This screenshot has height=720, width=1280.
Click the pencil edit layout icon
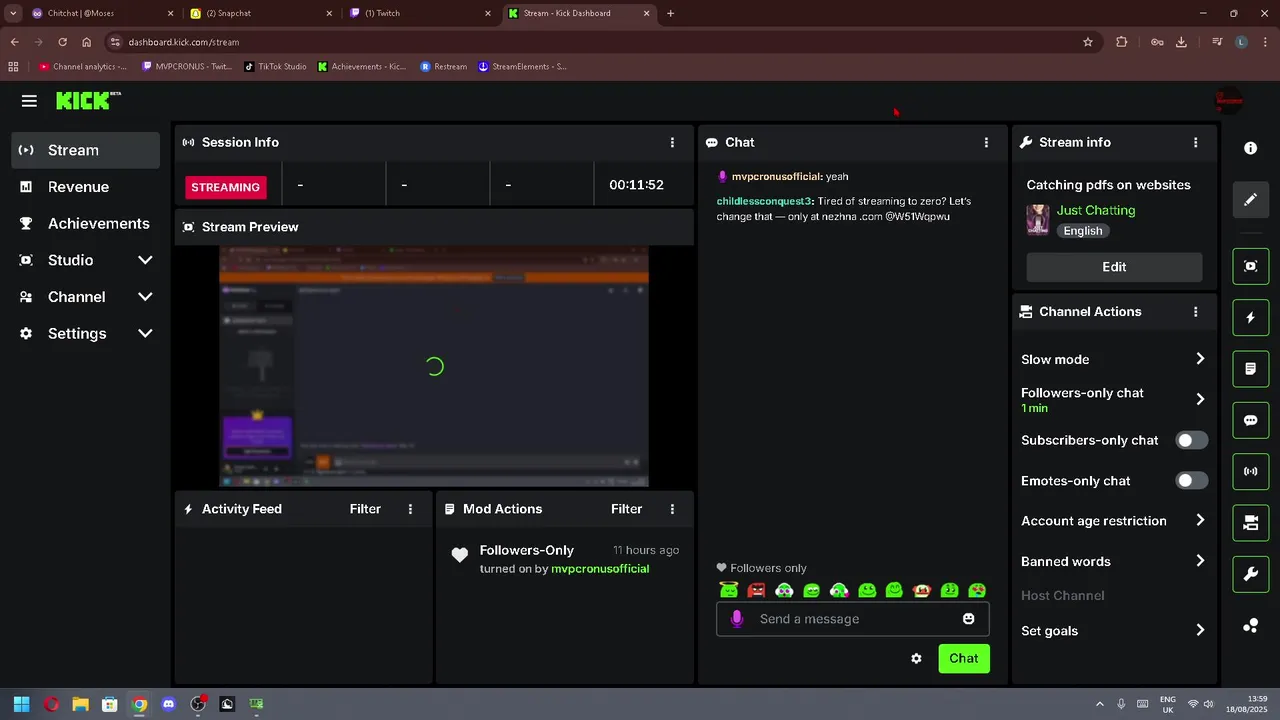click(1250, 199)
